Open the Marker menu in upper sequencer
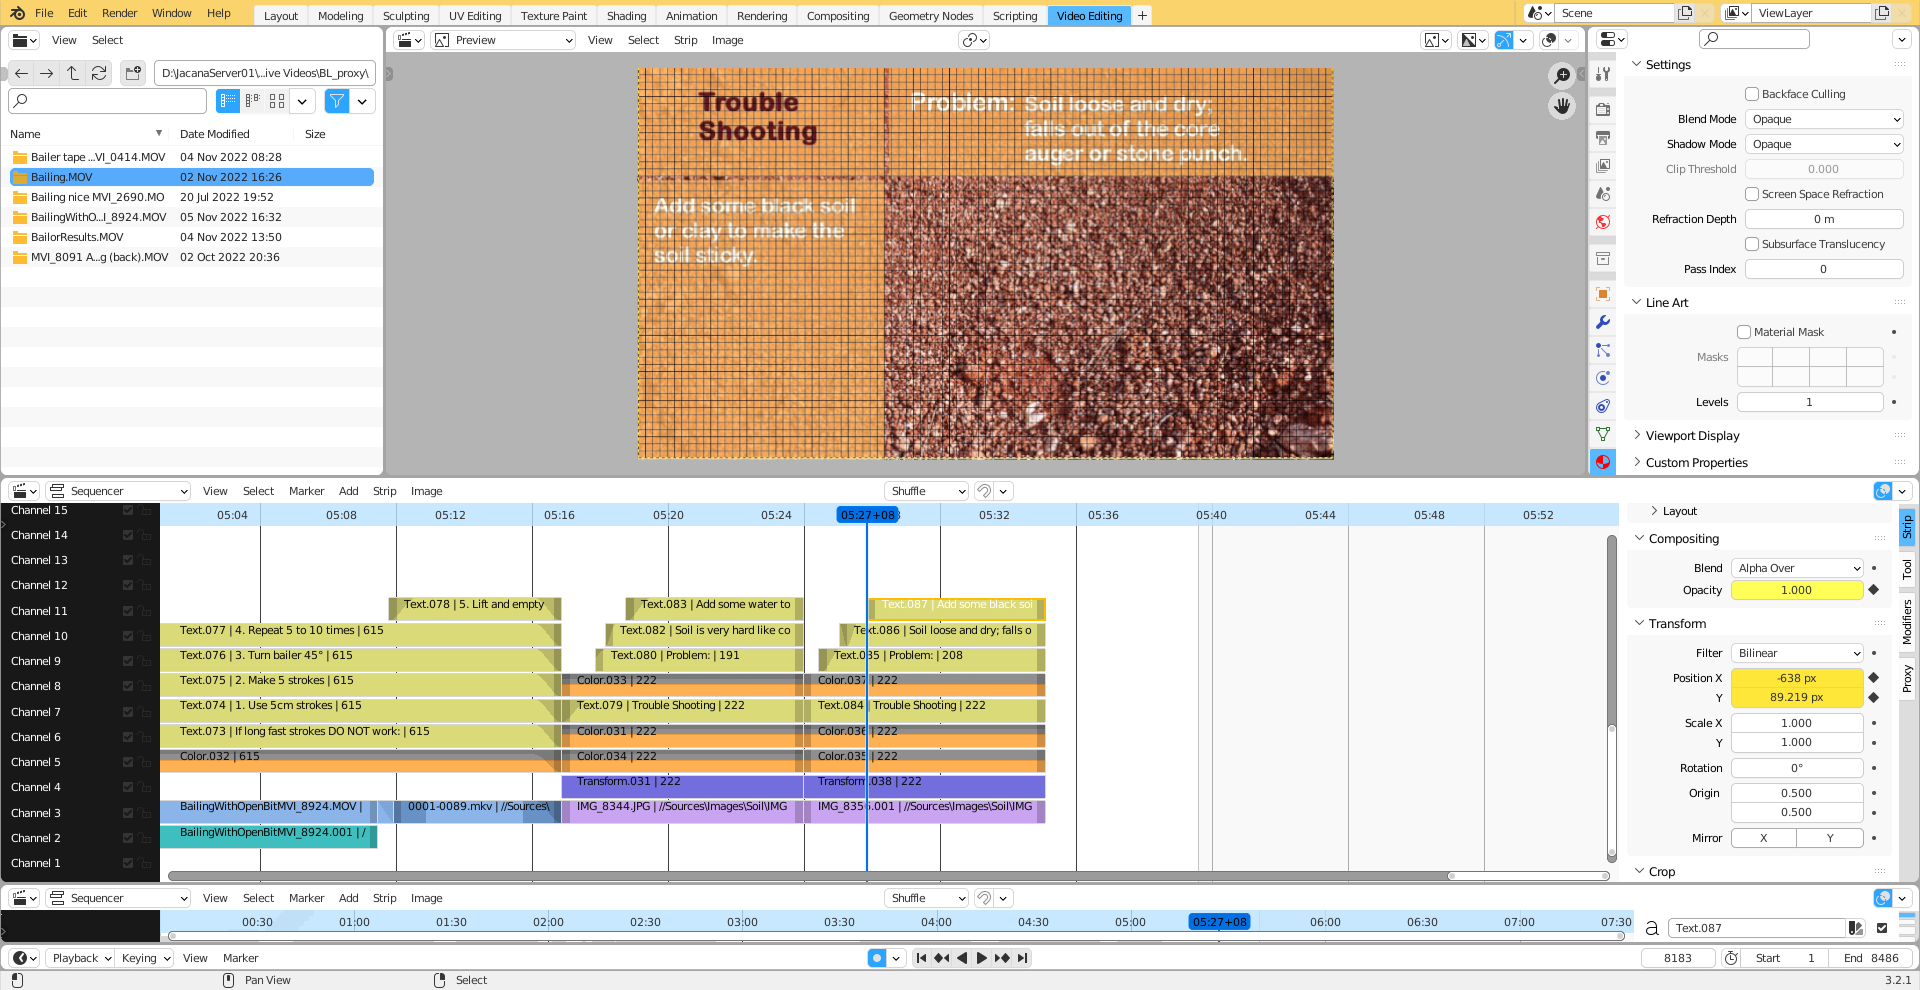The height and width of the screenshot is (990, 1920). pyautogui.click(x=306, y=491)
